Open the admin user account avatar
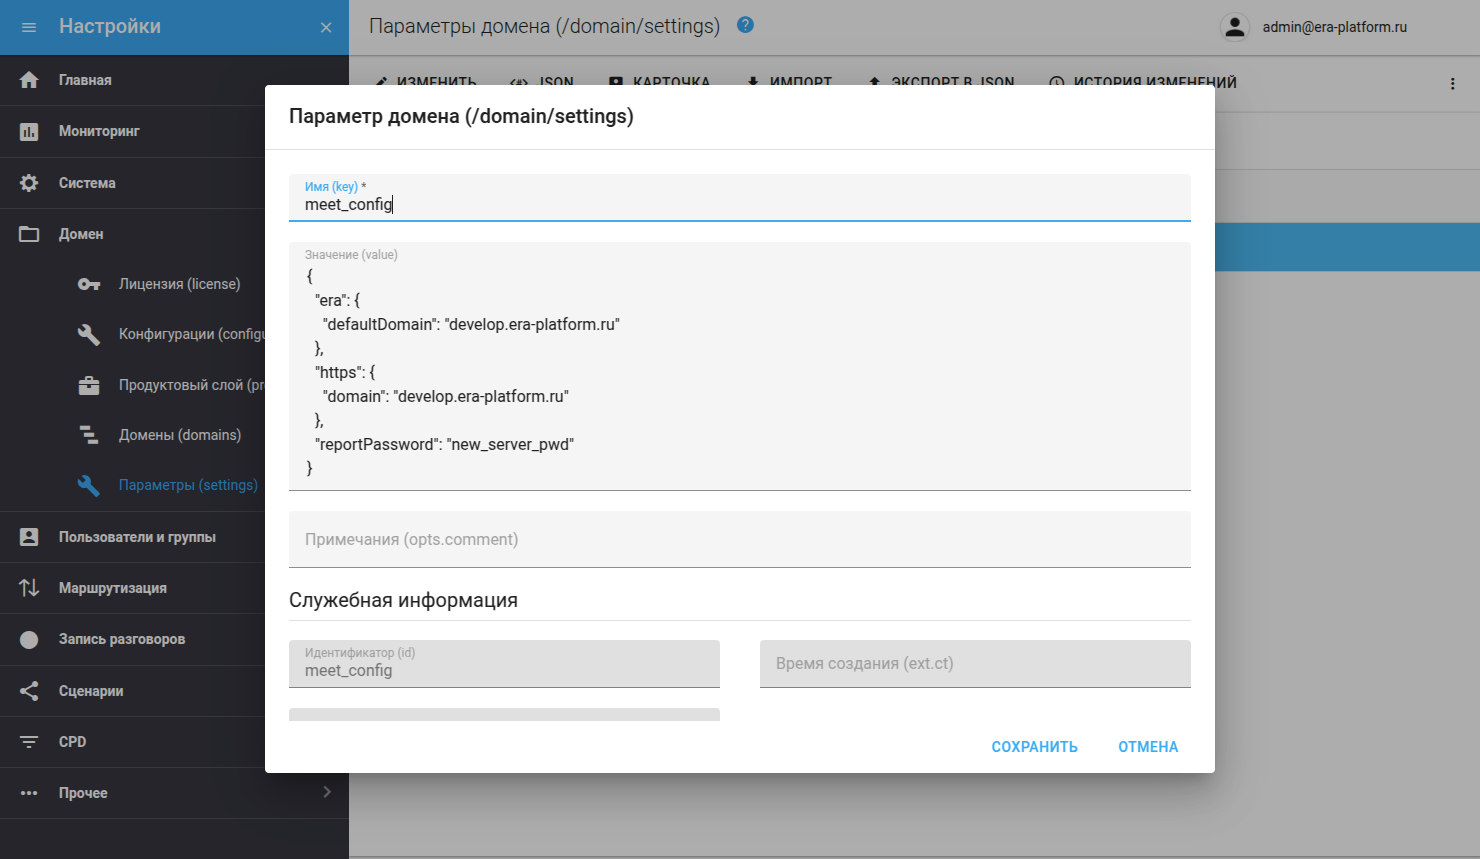The width and height of the screenshot is (1480, 859). pyautogui.click(x=1235, y=27)
